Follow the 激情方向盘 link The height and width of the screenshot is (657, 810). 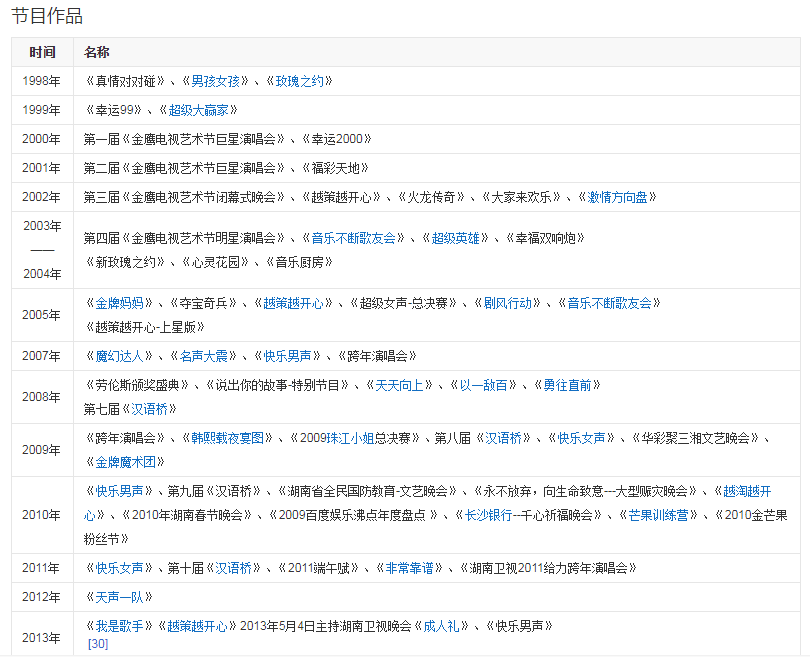coord(622,197)
